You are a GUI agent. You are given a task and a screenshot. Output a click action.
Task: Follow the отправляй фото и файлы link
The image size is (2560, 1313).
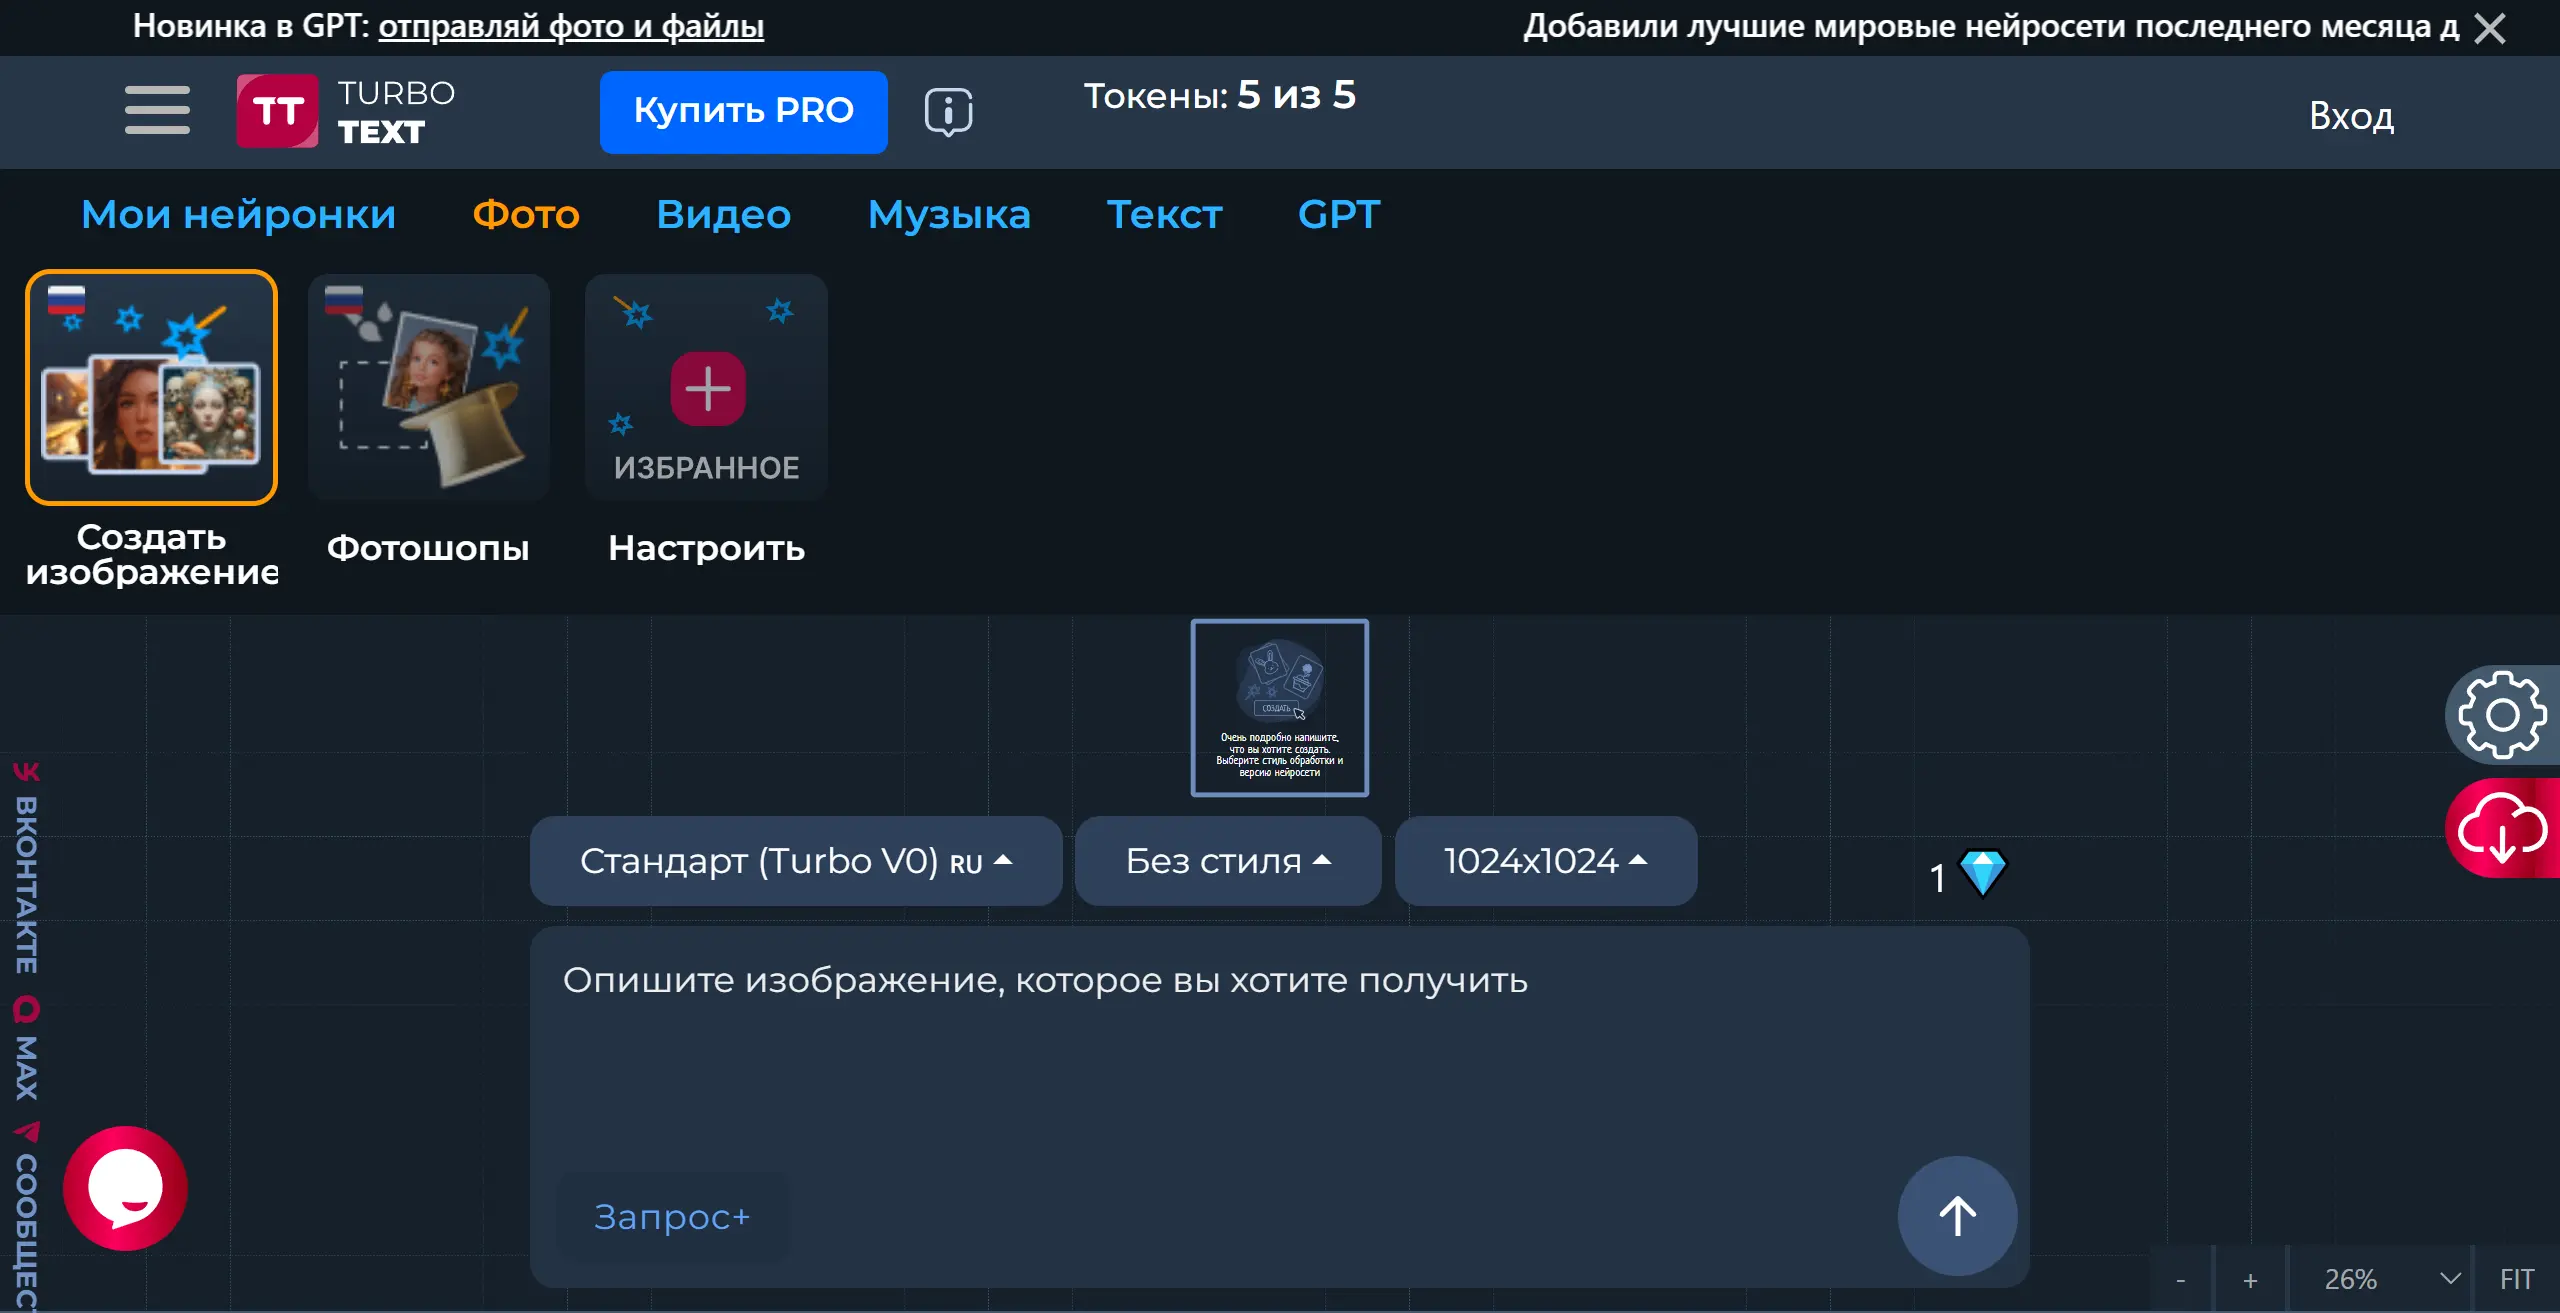[x=571, y=26]
